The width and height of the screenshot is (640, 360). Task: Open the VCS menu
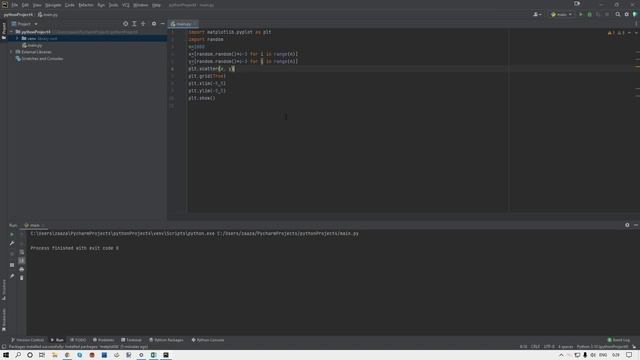click(126, 5)
